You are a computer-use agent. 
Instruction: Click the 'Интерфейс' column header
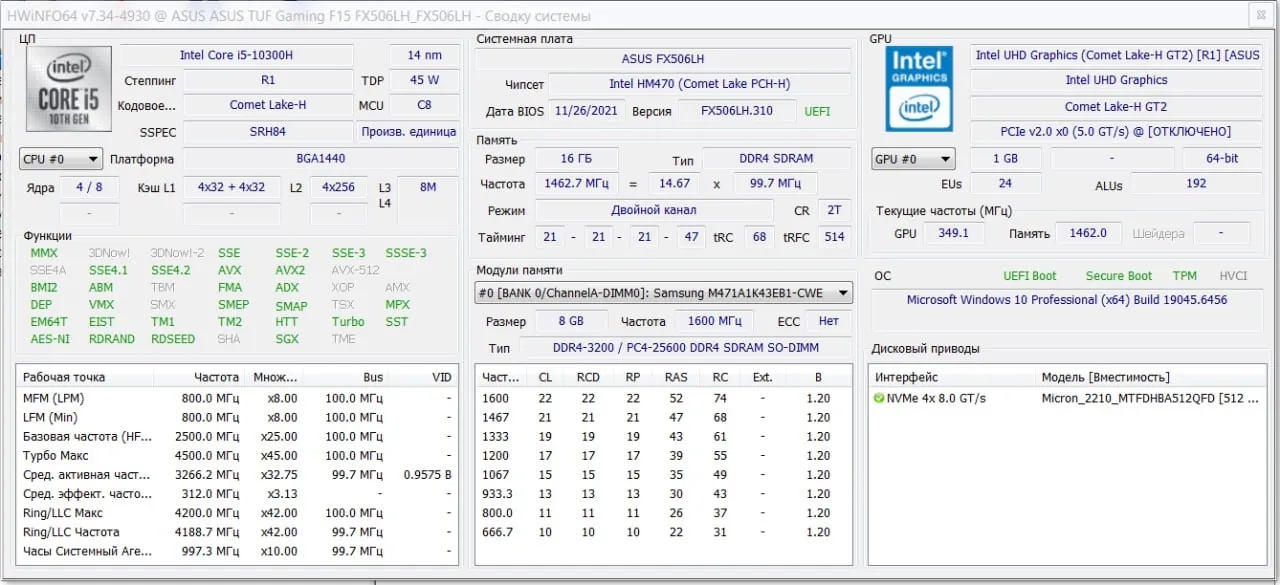pos(907,377)
